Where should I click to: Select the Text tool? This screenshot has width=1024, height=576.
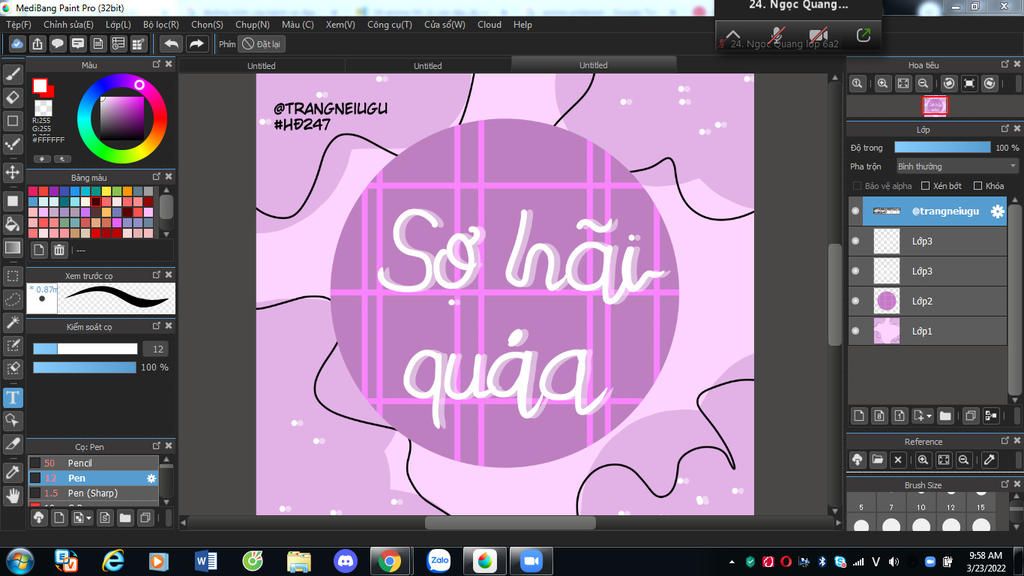13,397
